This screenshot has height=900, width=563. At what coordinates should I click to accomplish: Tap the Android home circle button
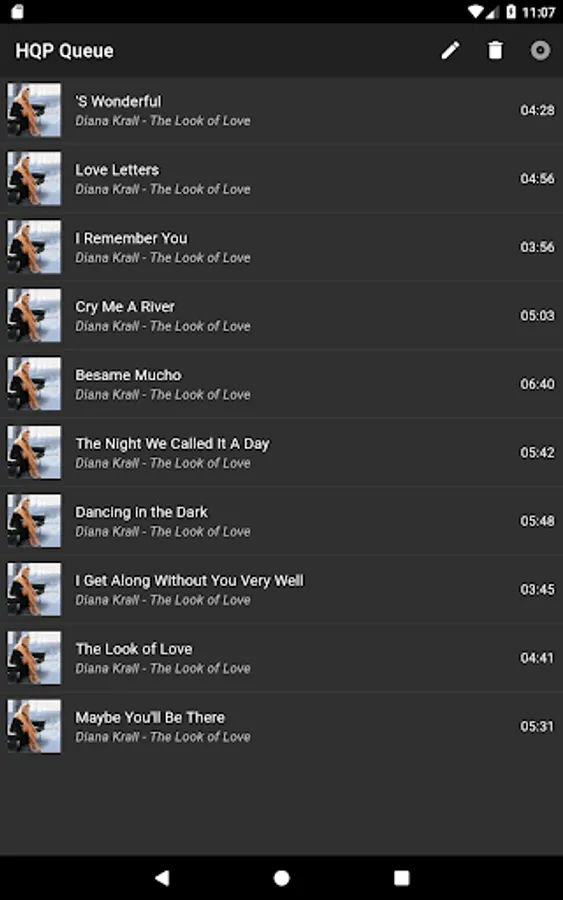[x=281, y=877]
